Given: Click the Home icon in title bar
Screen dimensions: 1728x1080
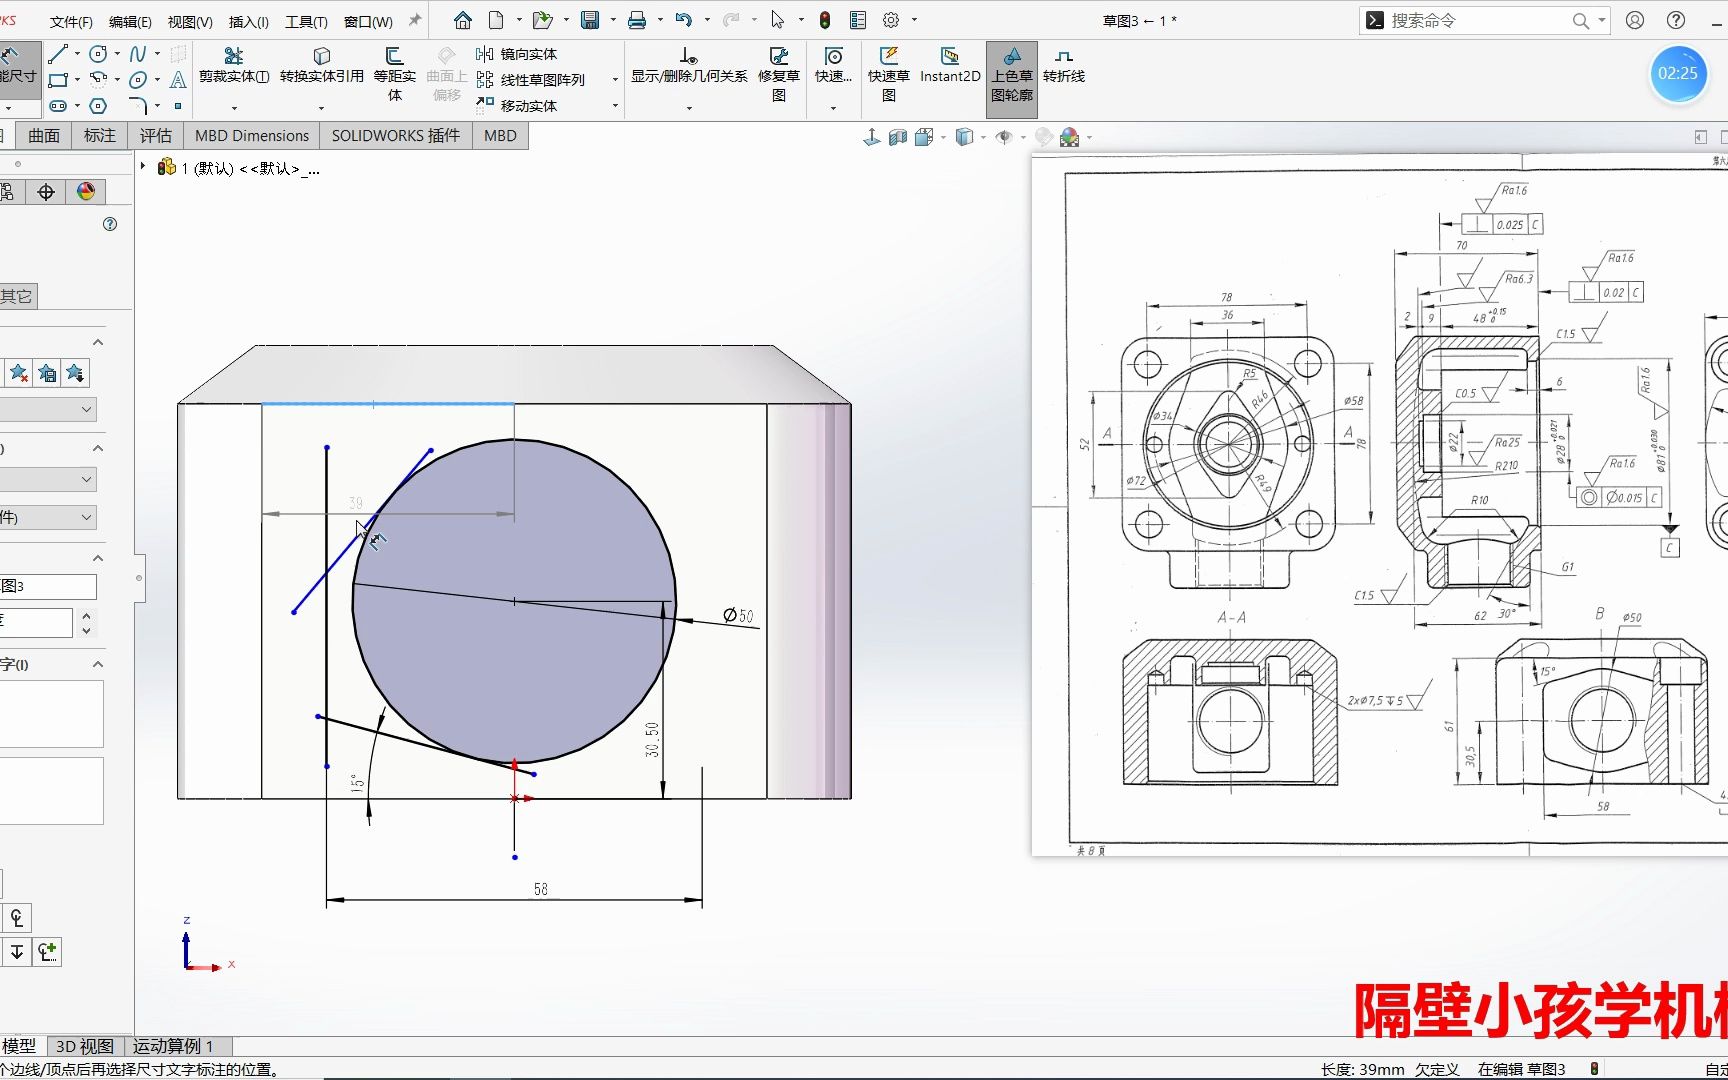Looking at the screenshot, I should (463, 20).
